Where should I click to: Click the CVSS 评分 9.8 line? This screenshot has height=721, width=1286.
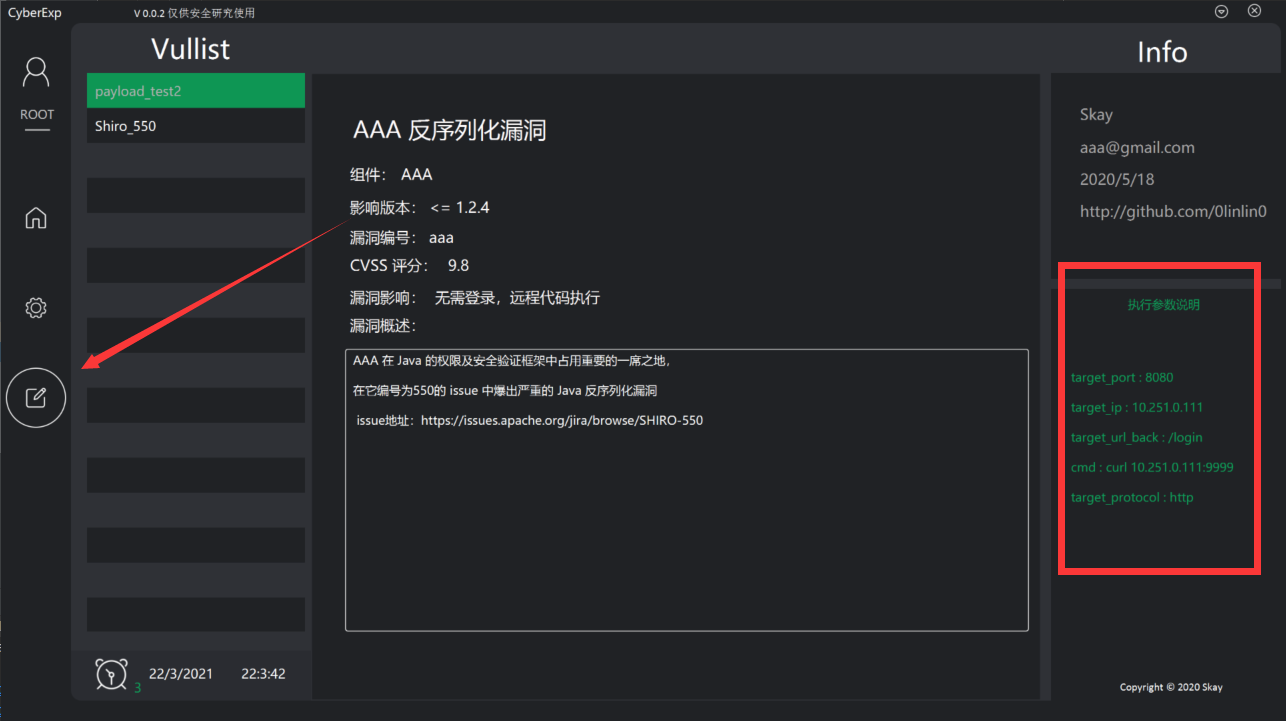(409, 266)
